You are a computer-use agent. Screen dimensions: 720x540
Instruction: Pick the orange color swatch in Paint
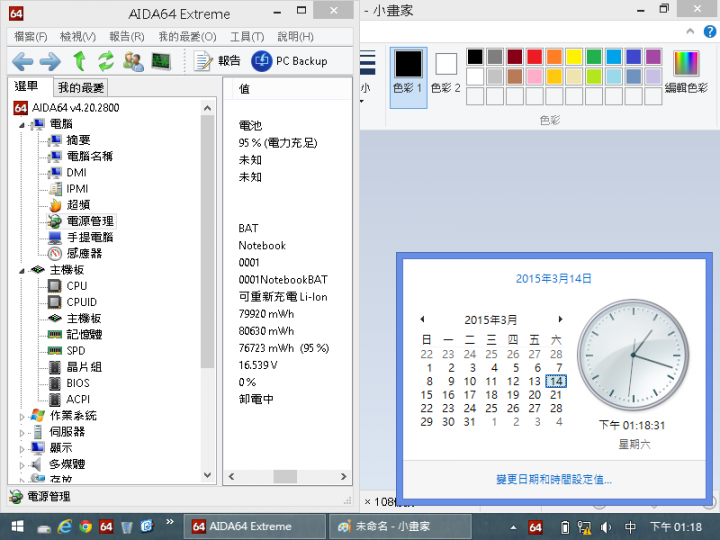pos(554,57)
